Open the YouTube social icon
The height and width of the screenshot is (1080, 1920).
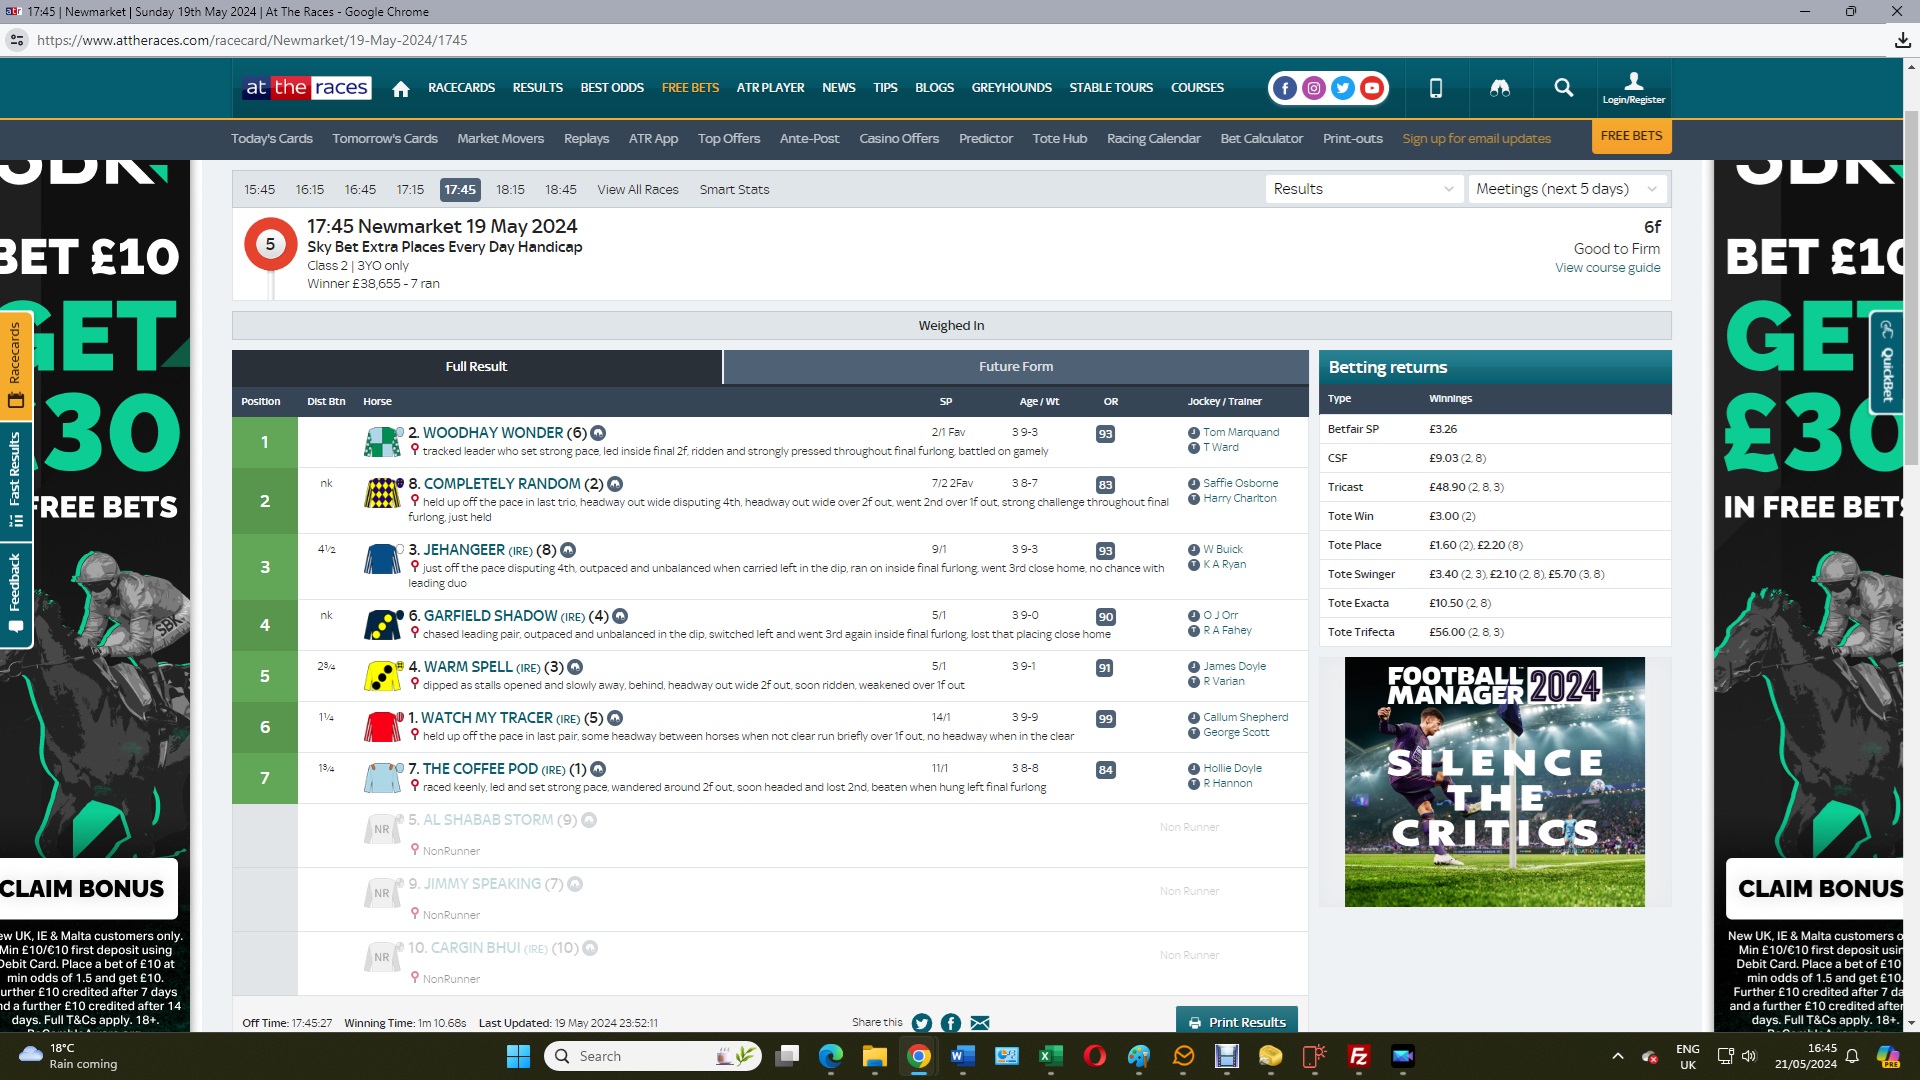[1372, 88]
